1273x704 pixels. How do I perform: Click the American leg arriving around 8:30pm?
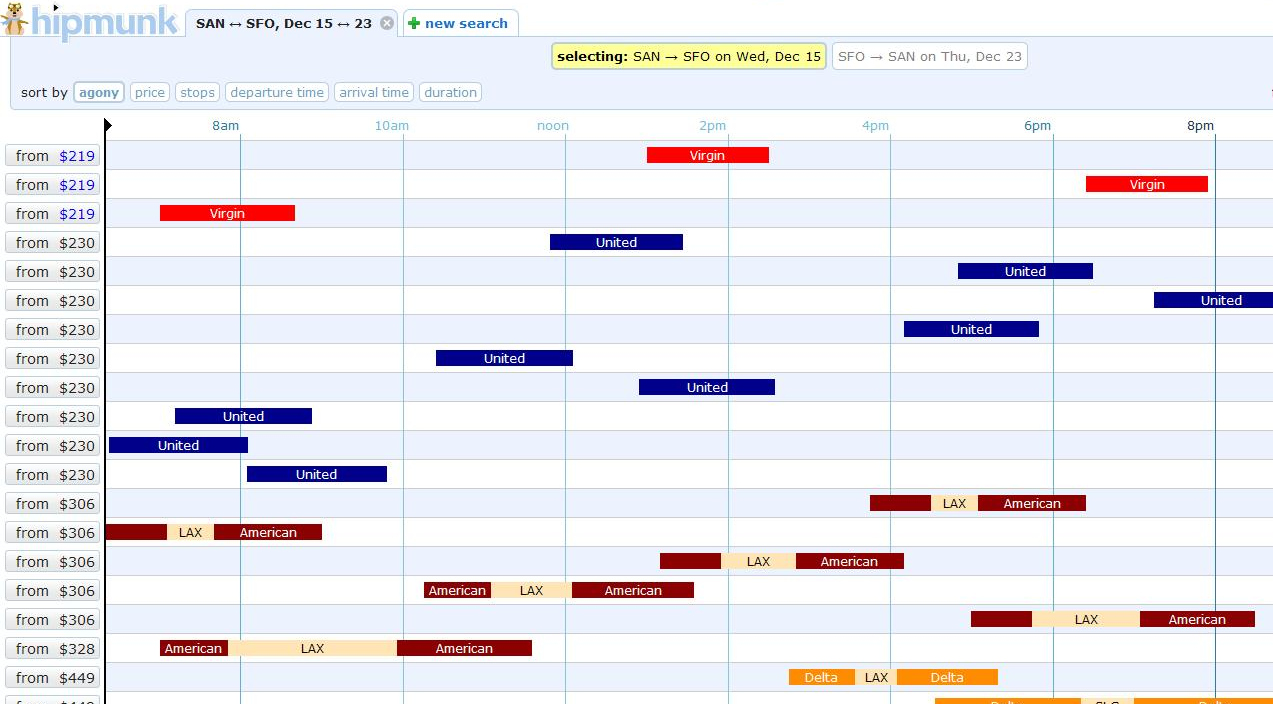coord(1197,619)
